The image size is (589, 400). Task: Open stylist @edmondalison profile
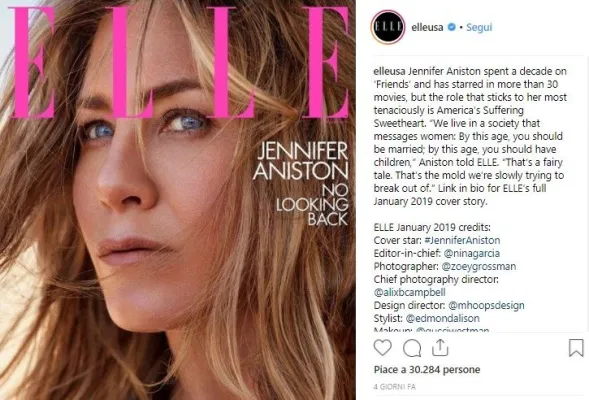point(443,318)
